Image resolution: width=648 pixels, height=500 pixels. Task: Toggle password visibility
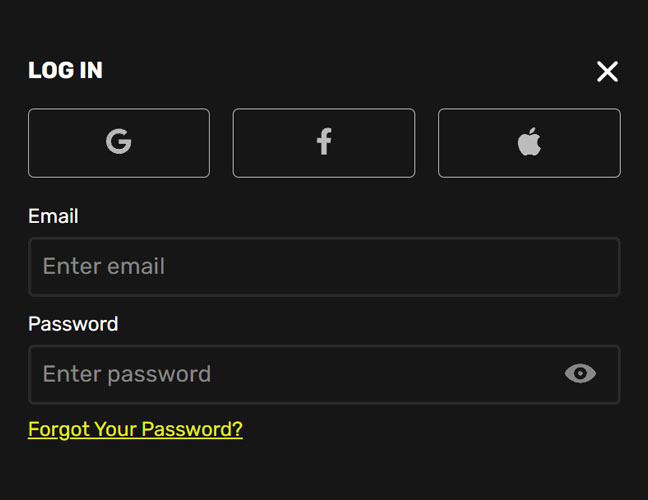click(x=580, y=374)
